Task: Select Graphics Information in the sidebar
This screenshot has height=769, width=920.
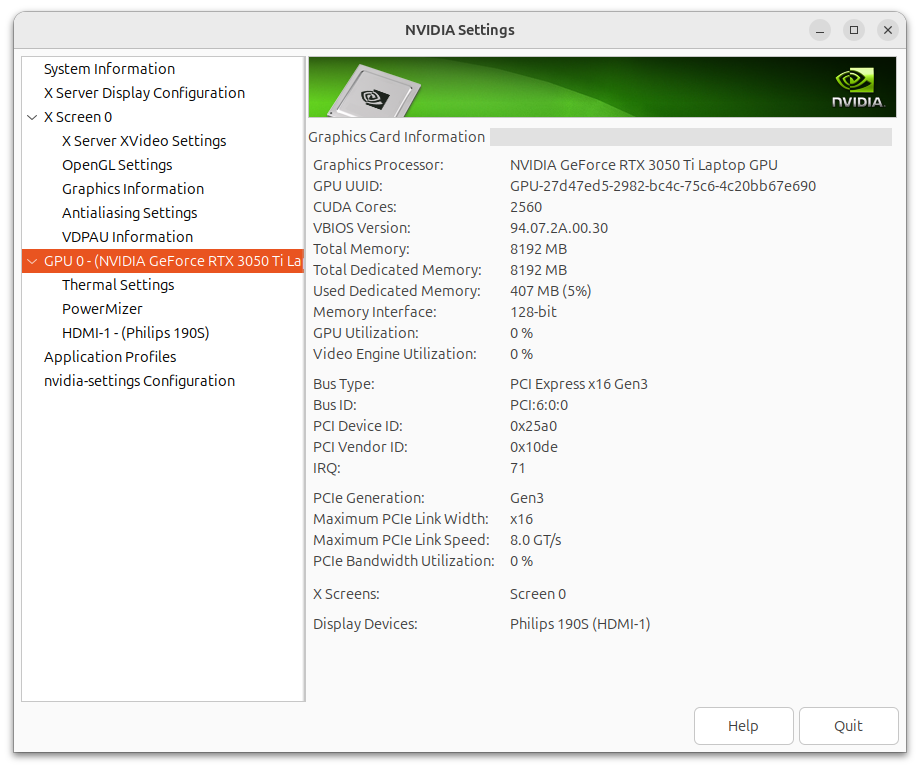Action: [x=133, y=189]
